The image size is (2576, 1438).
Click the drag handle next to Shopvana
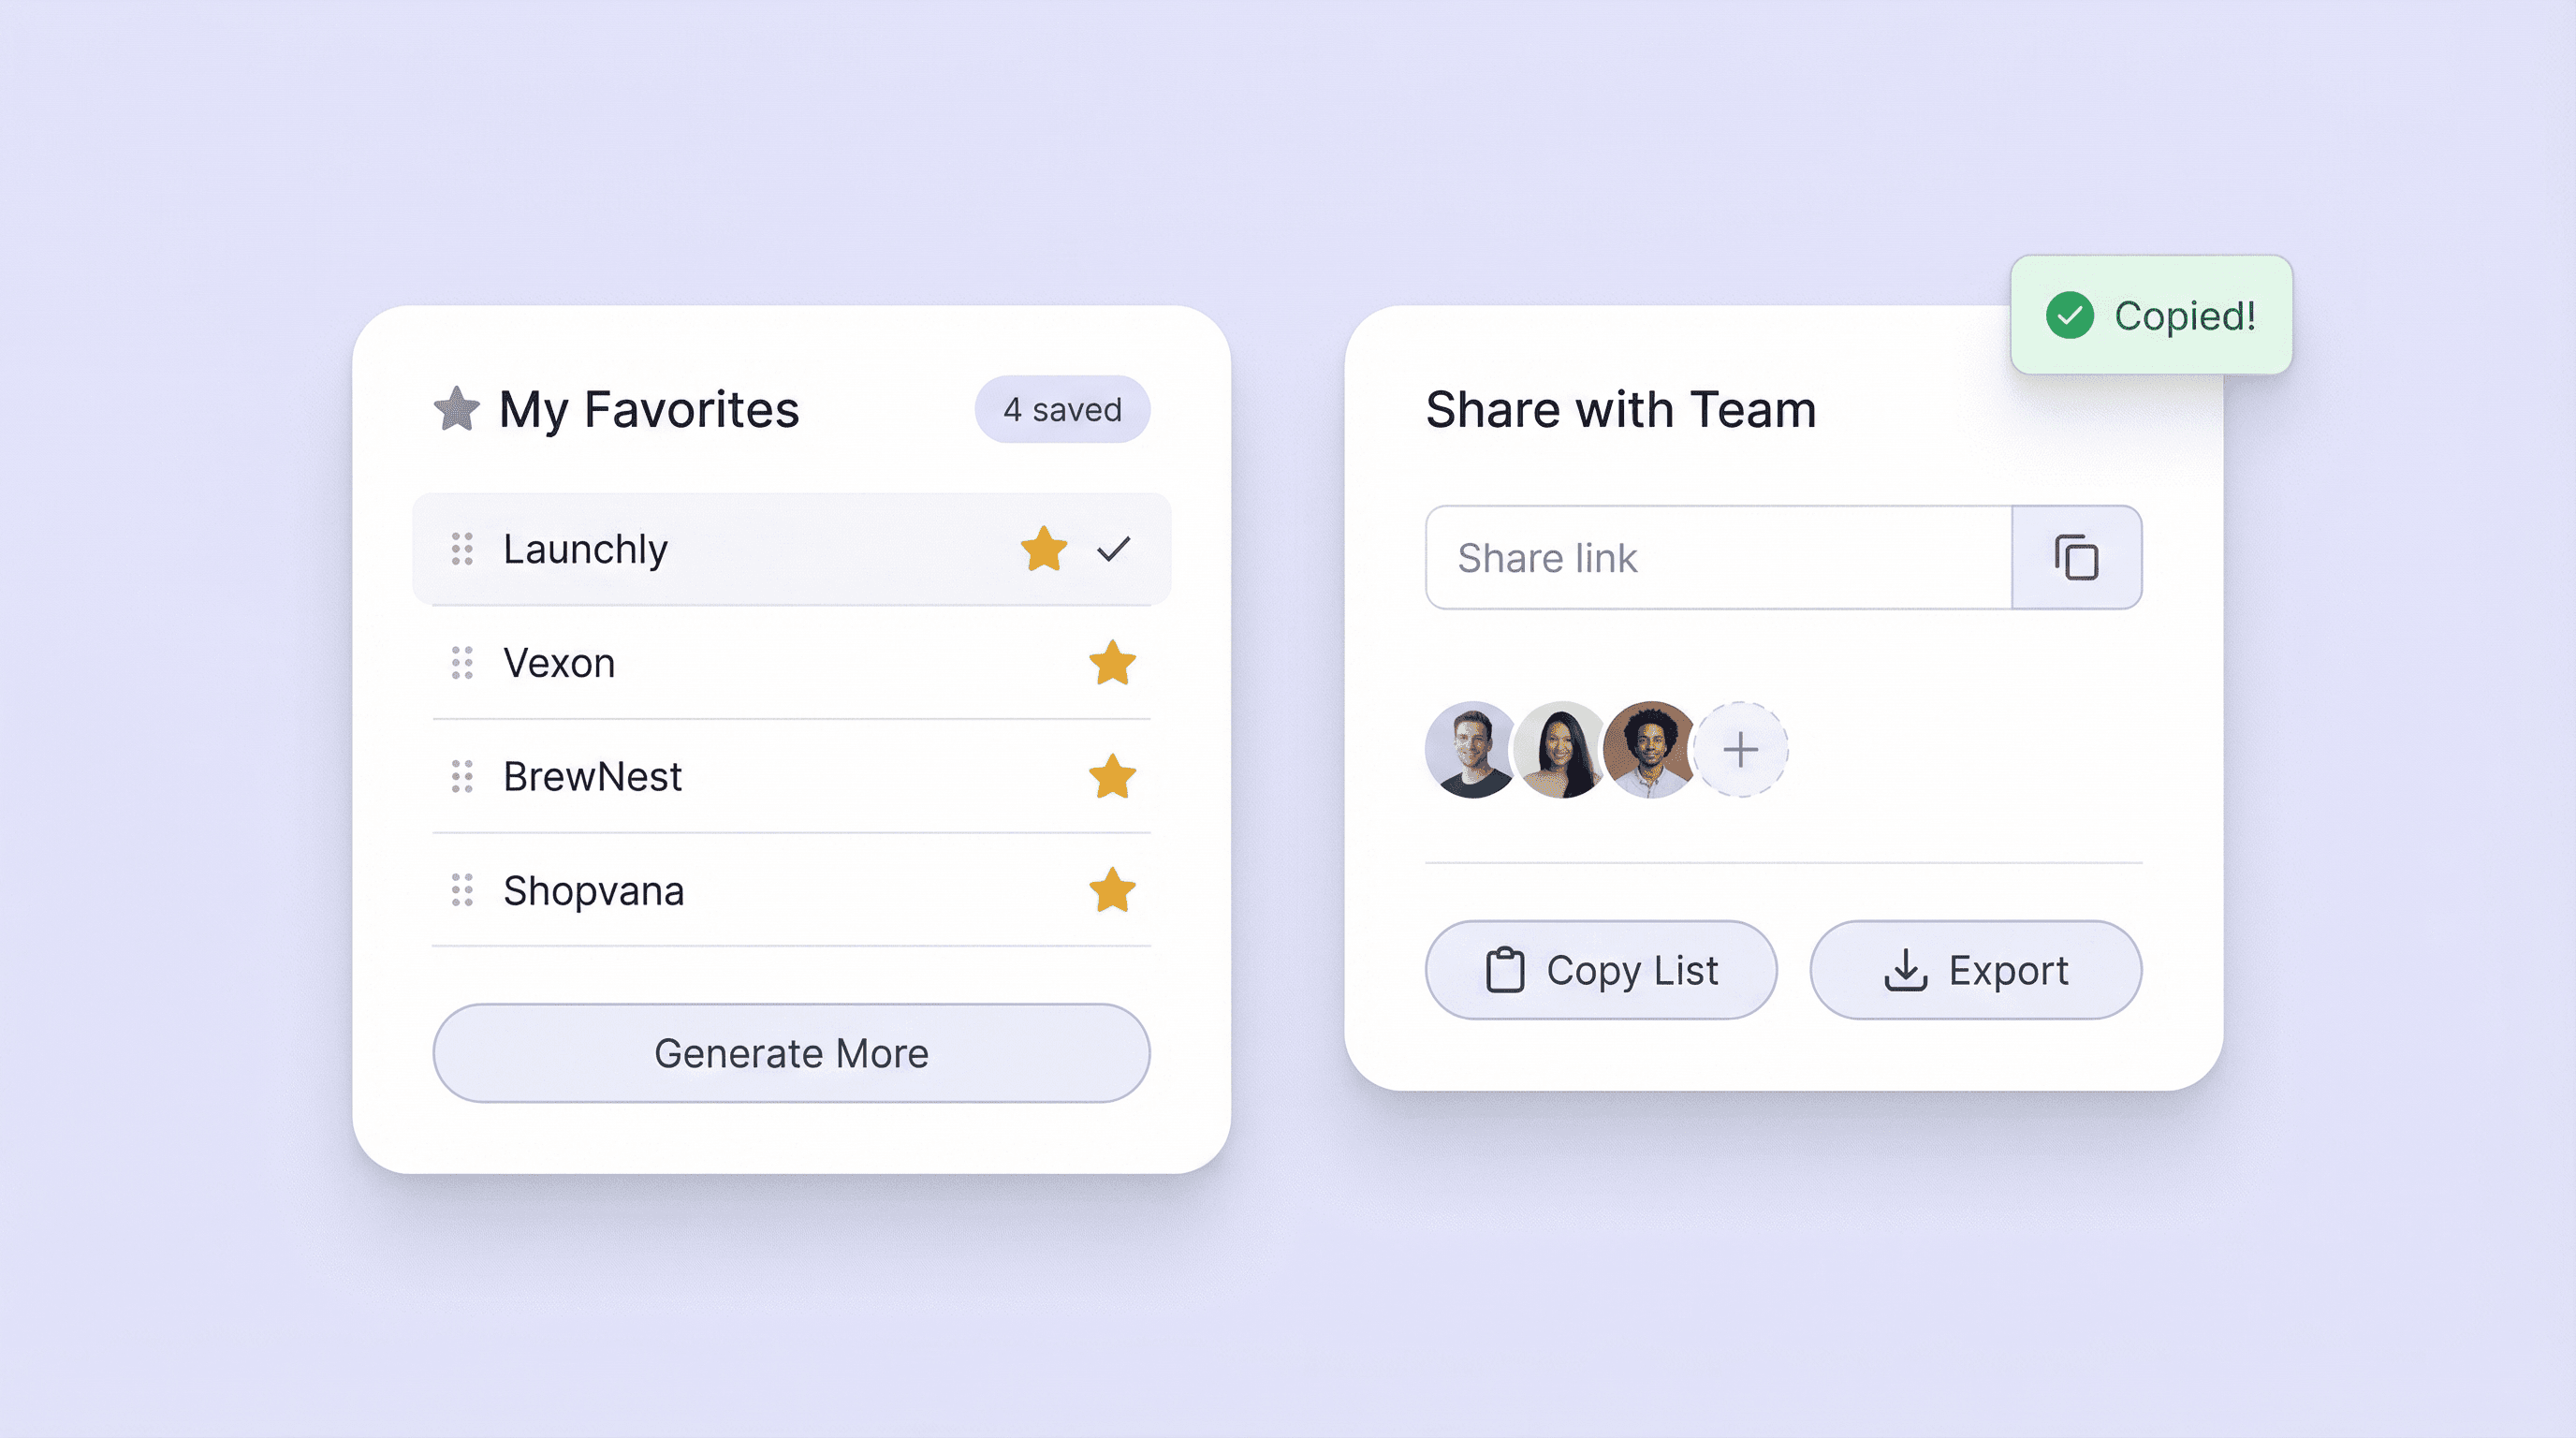[462, 890]
